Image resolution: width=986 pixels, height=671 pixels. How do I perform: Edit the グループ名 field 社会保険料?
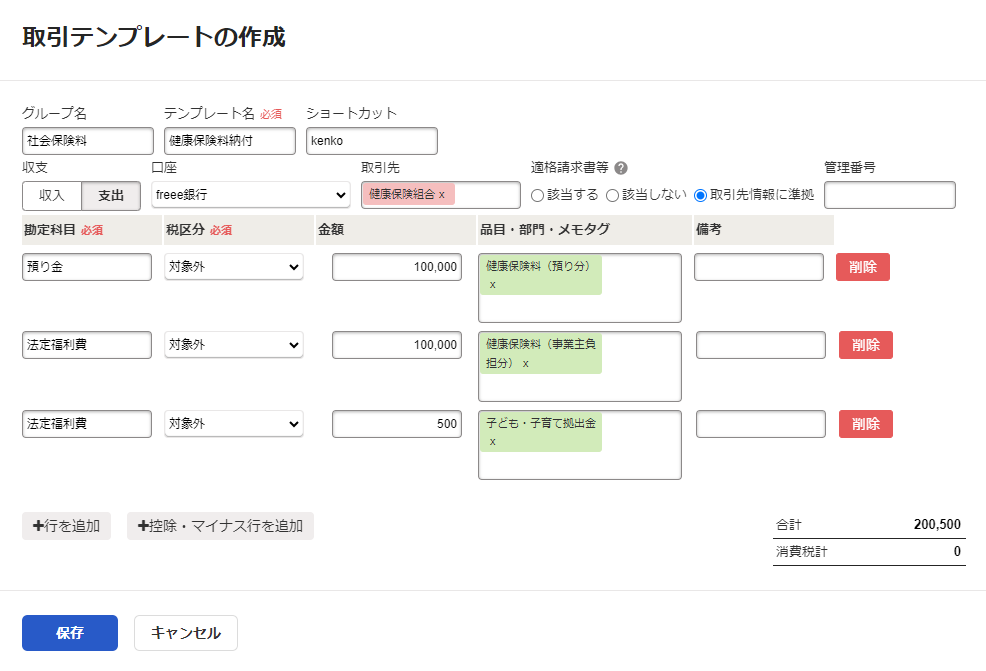(87, 141)
